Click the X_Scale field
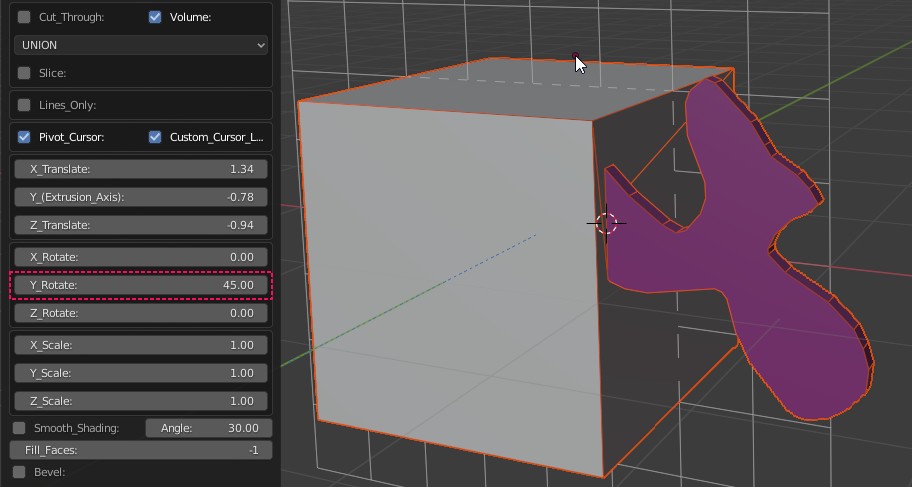Viewport: 912px width, 487px height. pos(141,345)
